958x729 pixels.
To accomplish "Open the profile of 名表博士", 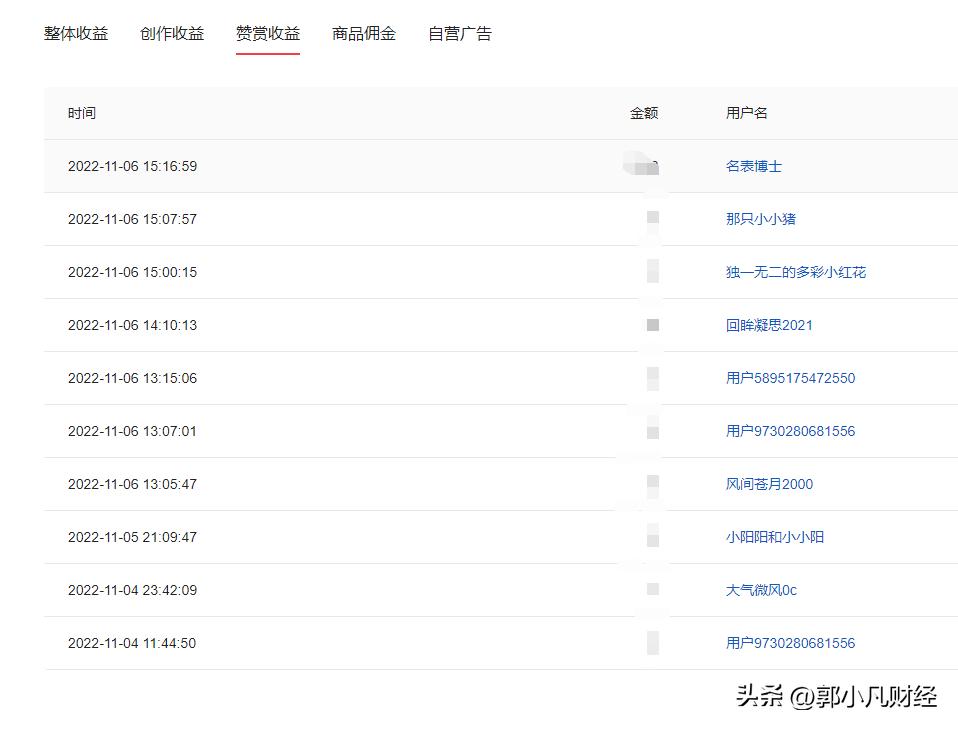I will point(753,166).
